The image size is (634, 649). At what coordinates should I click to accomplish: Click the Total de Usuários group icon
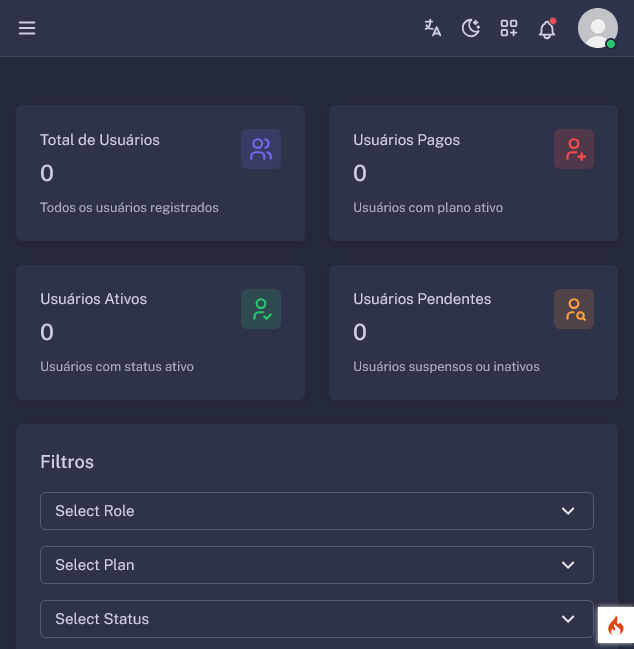261,149
